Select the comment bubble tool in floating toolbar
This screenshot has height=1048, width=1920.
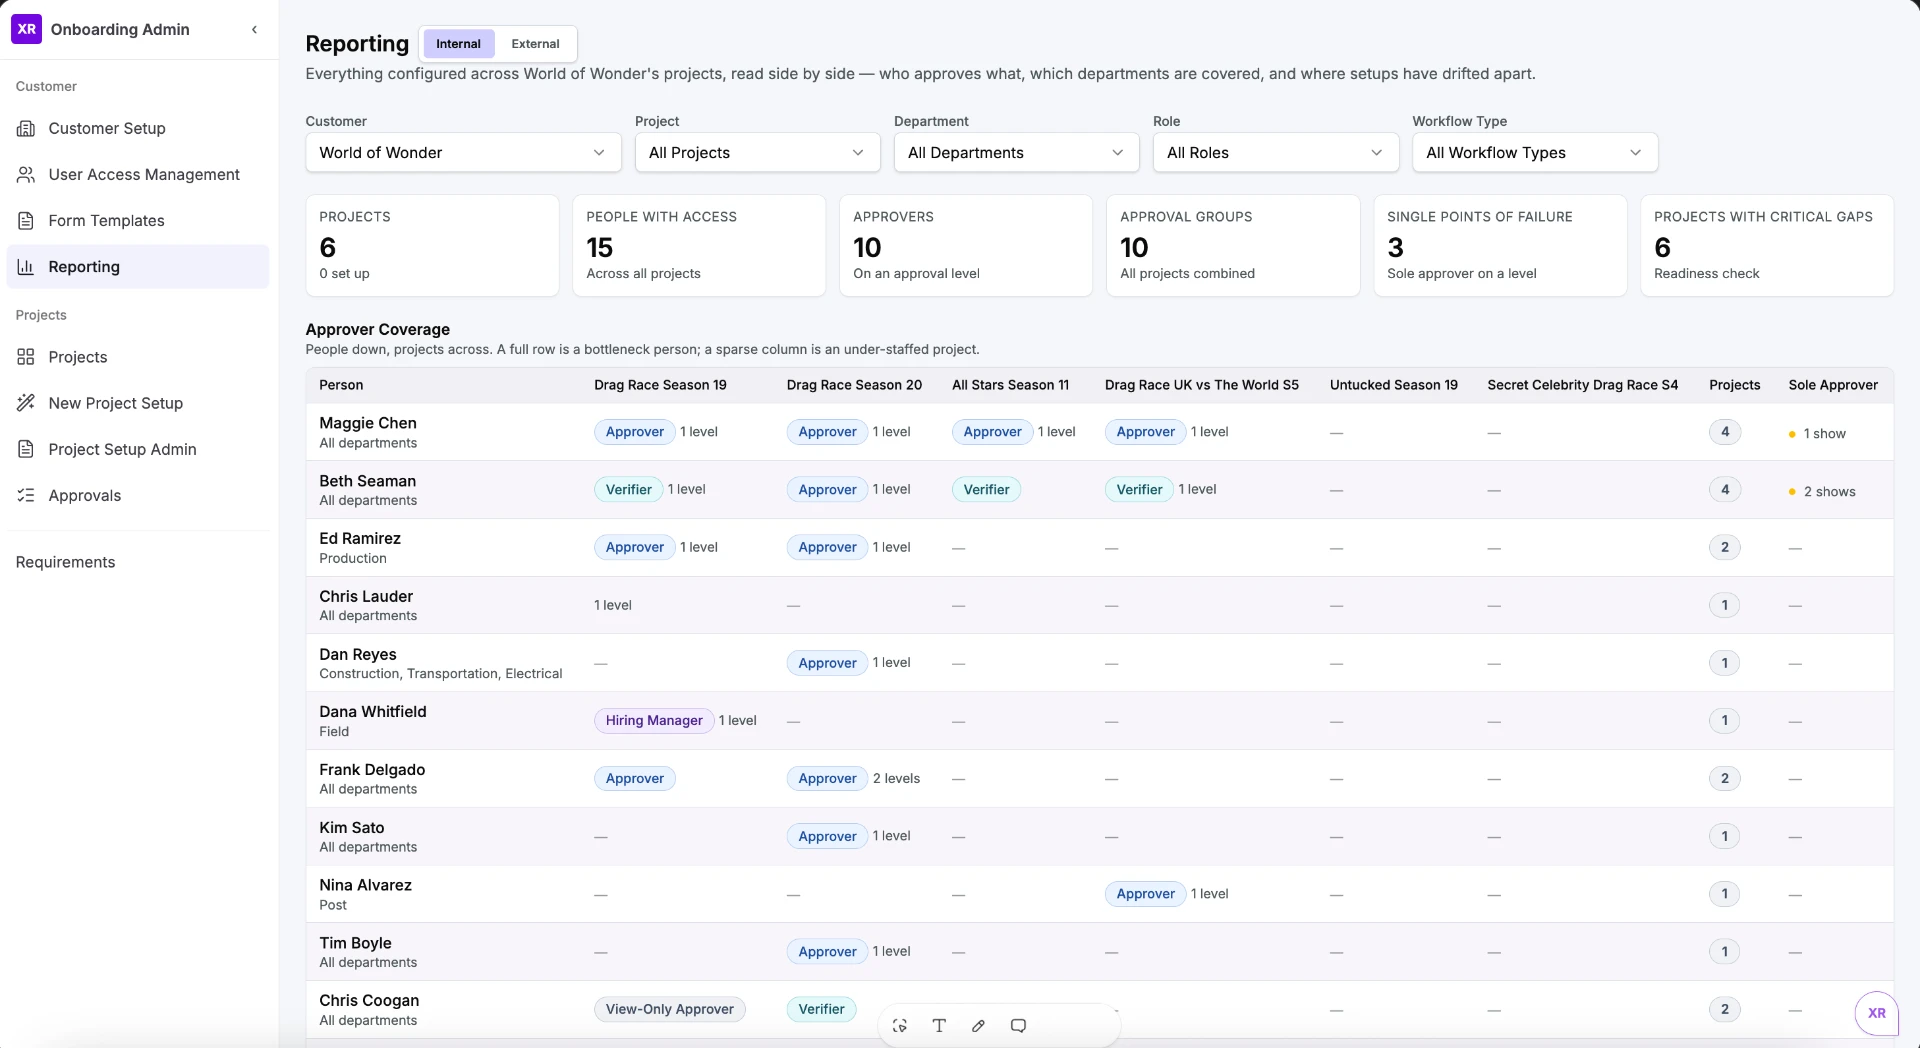[x=1018, y=1025]
